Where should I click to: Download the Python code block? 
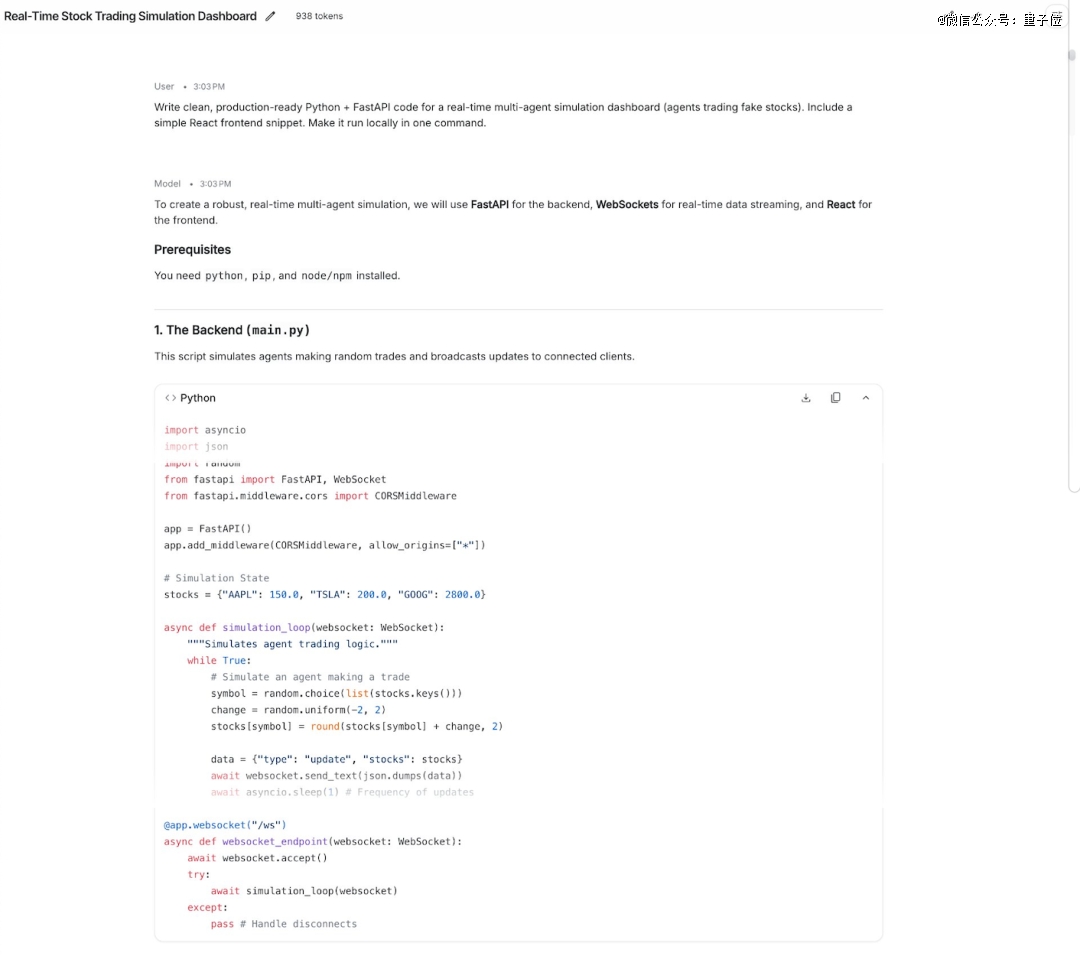(806, 398)
